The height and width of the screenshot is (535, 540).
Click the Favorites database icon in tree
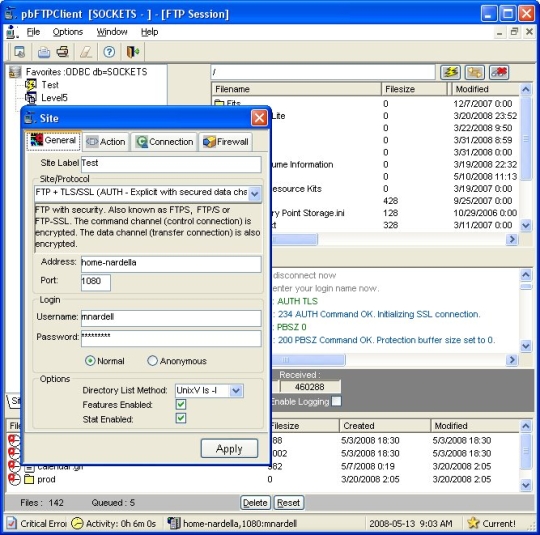click(15, 72)
